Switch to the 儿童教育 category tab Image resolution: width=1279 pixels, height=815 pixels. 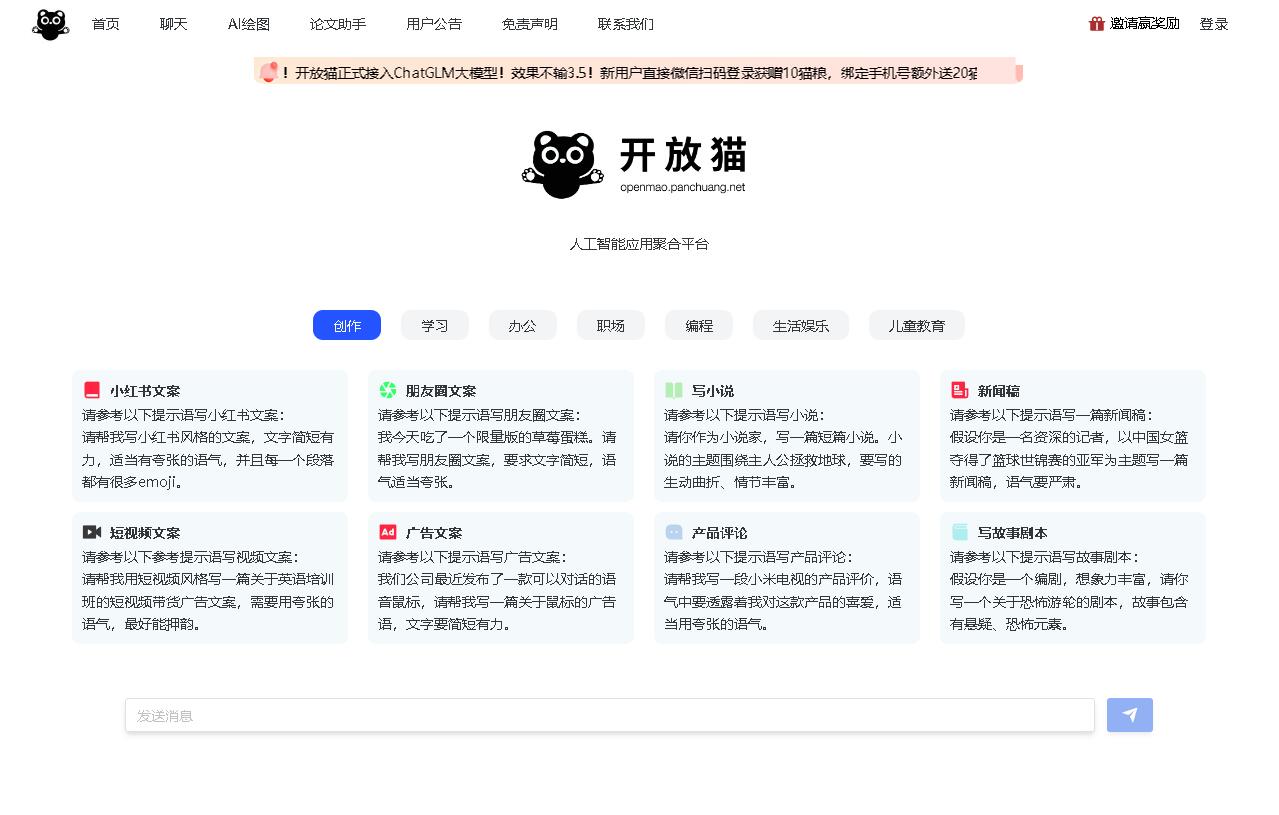click(x=917, y=325)
